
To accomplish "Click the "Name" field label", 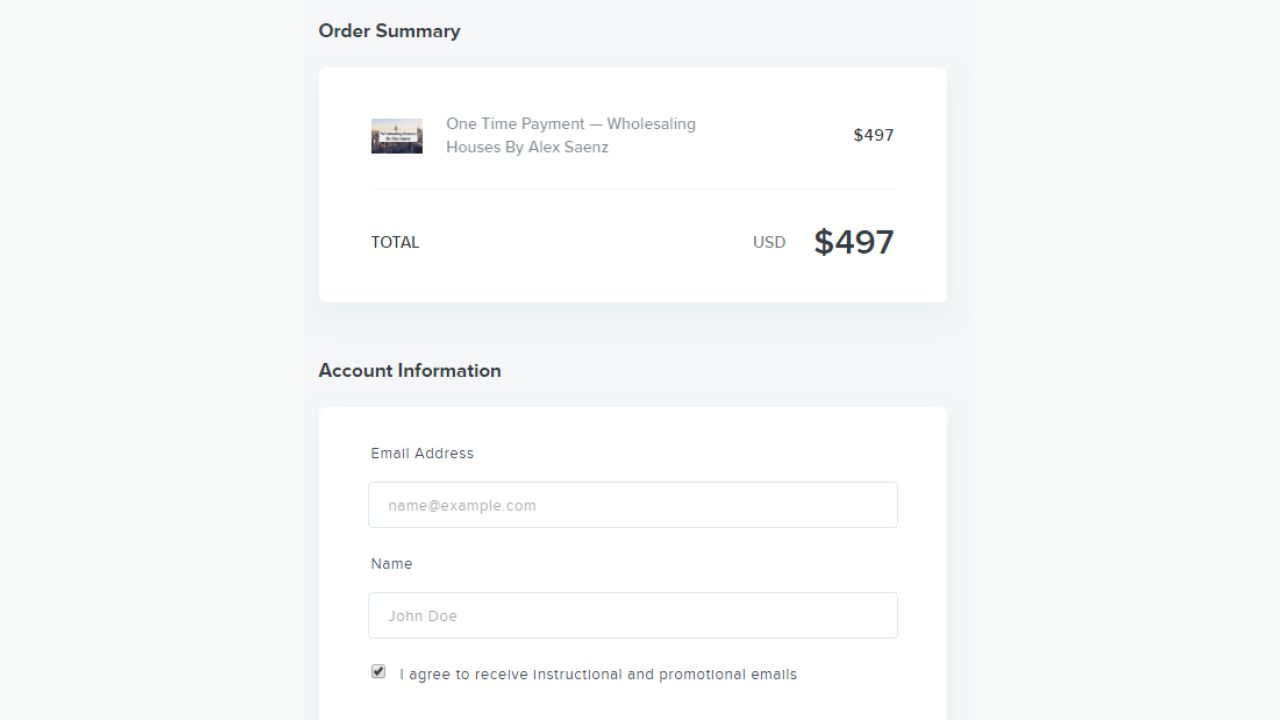I will pyautogui.click(x=391, y=564).
